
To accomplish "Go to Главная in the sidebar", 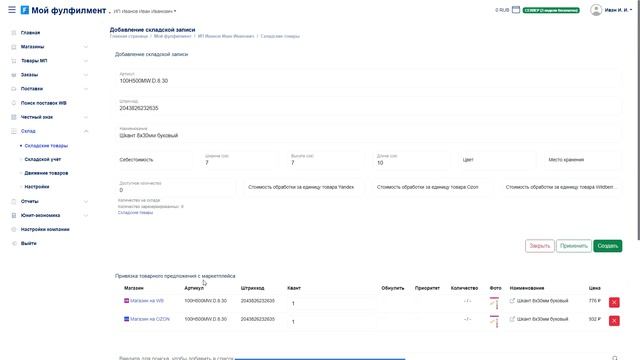I will pos(31,33).
